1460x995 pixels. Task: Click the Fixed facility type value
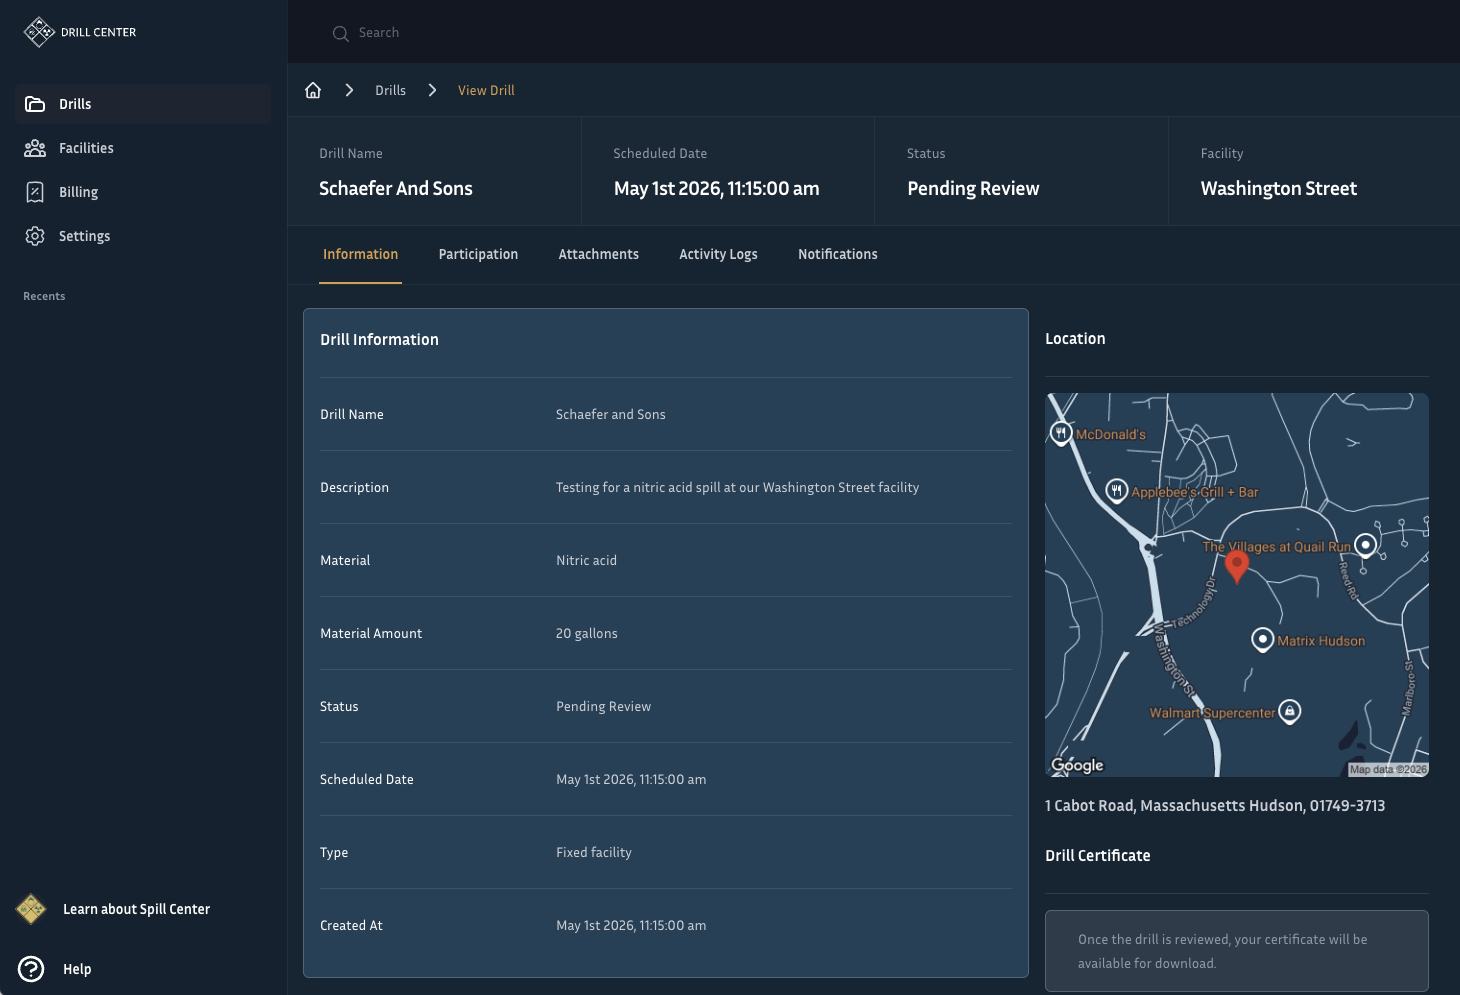point(594,852)
